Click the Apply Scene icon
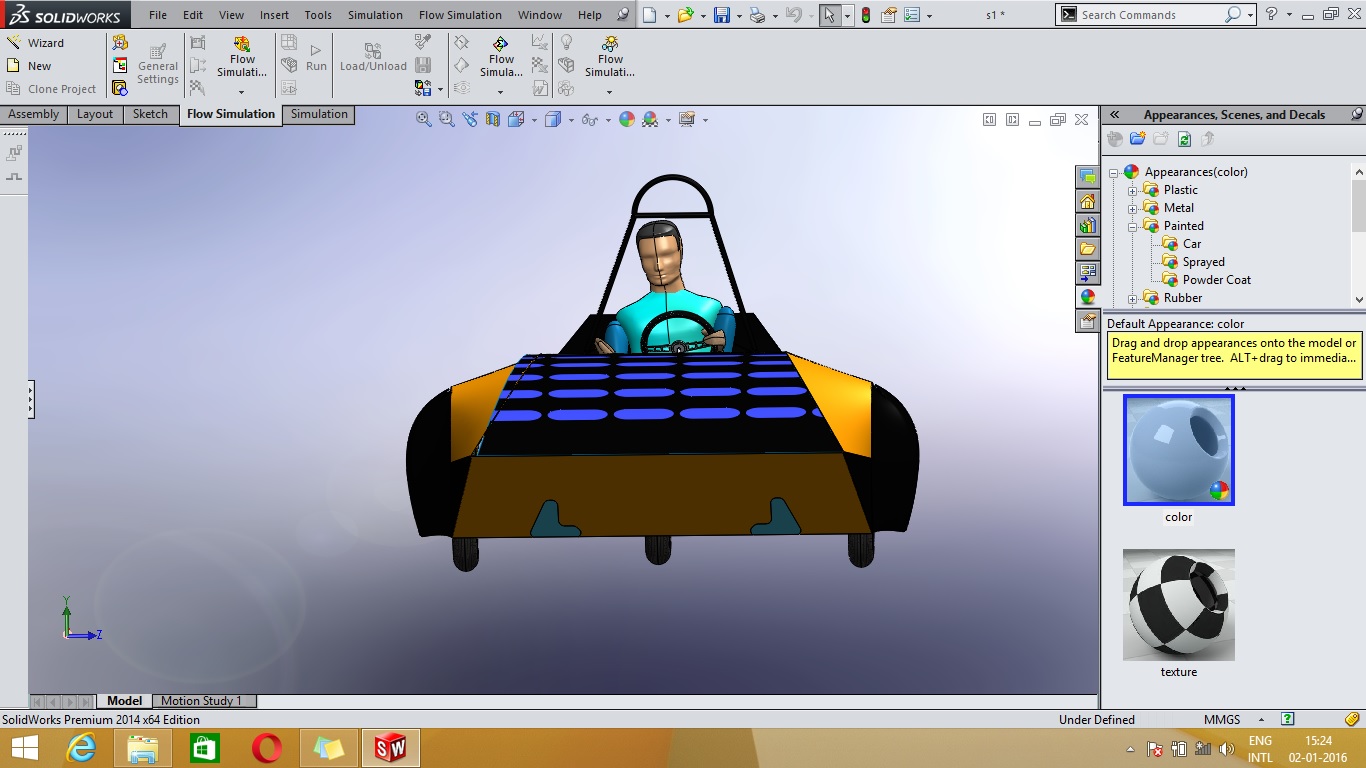The height and width of the screenshot is (768, 1366). click(x=650, y=119)
